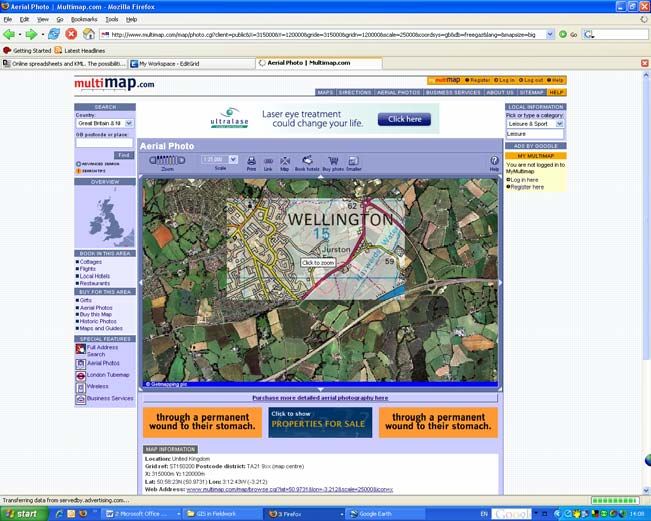This screenshot has height=521, width=651.
Task: Open the Leisure & Sport category dropdown
Action: [535, 124]
